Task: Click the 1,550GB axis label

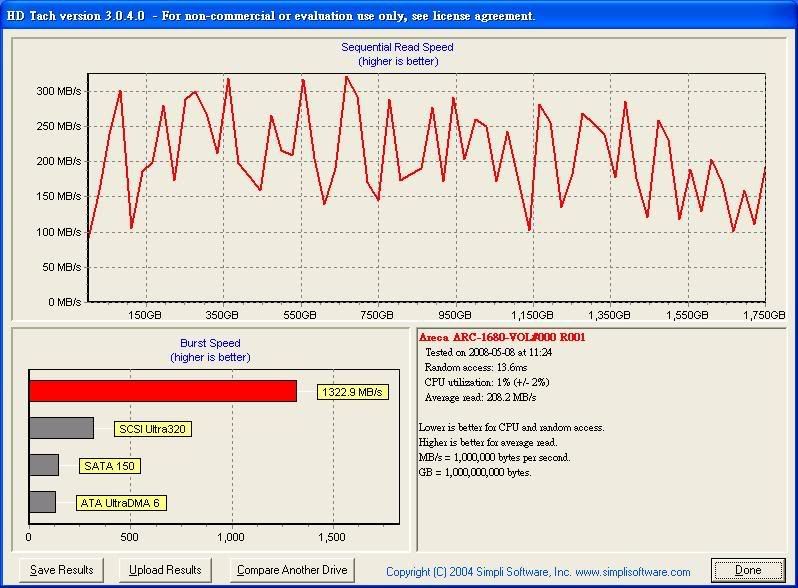Action: pos(687,315)
